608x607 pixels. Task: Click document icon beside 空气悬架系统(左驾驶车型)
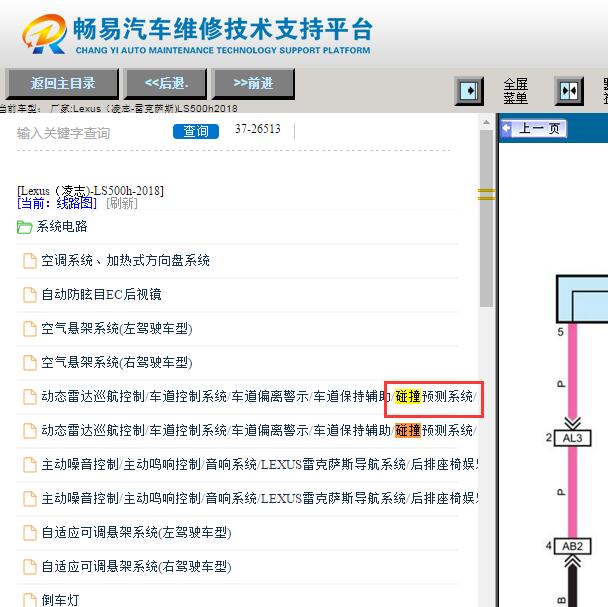tap(30, 329)
